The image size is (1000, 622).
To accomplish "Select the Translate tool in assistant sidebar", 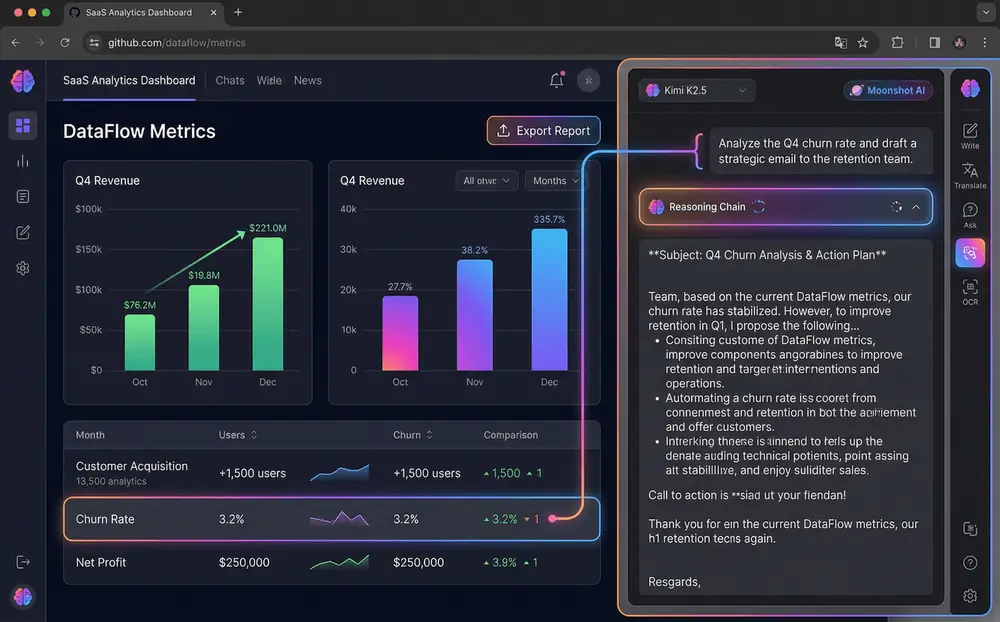I will (x=970, y=175).
